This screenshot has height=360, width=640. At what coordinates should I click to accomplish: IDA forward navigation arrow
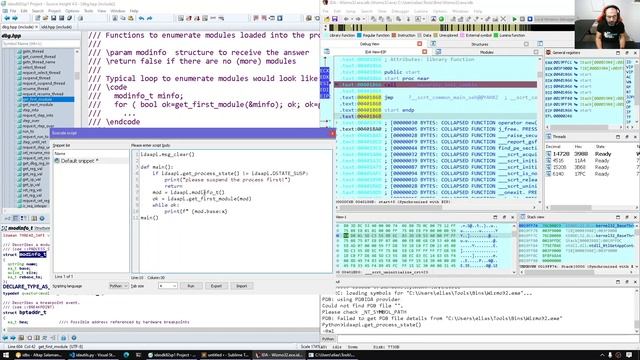[358, 19]
